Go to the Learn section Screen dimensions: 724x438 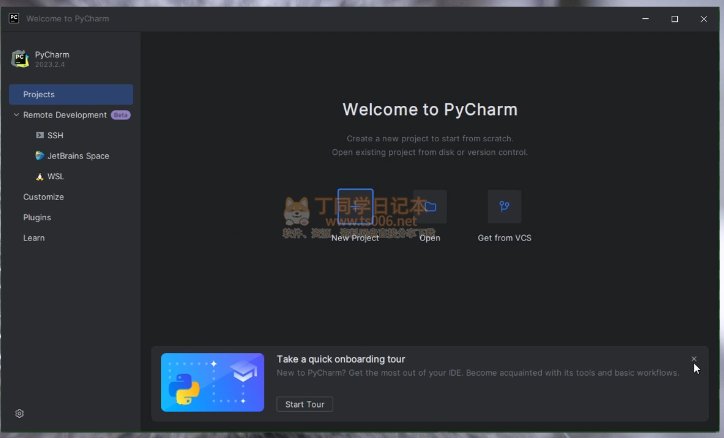coord(34,238)
